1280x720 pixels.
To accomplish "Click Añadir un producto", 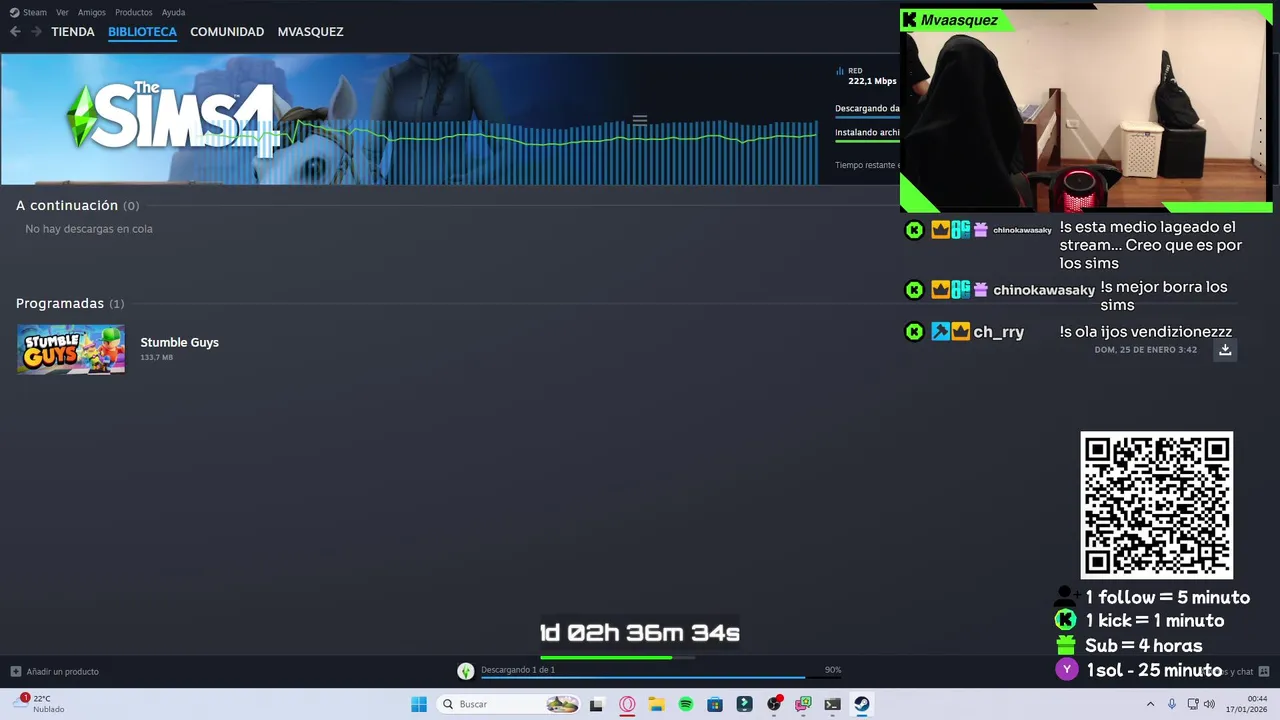I will point(63,671).
